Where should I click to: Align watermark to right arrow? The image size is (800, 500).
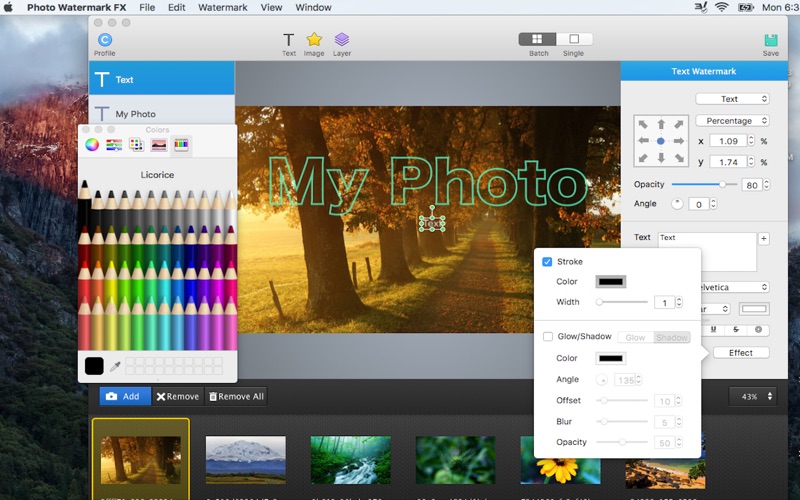tap(679, 141)
